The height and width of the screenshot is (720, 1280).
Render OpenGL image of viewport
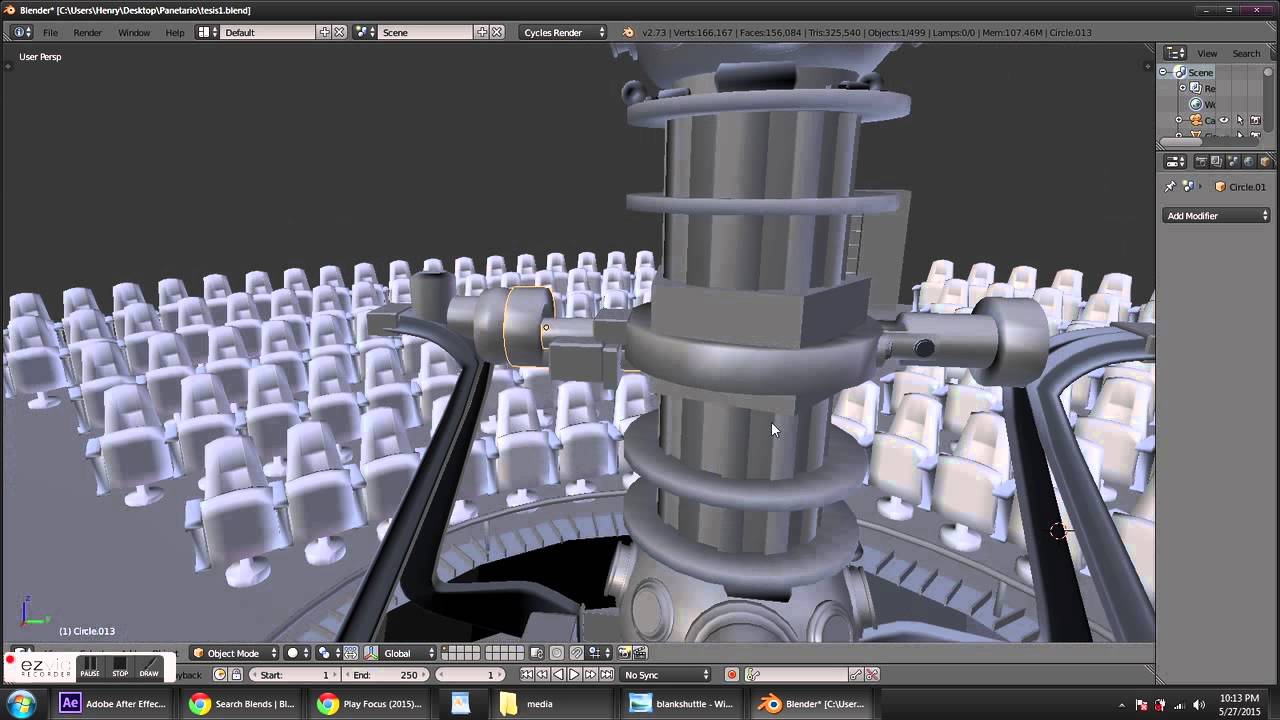coord(625,653)
